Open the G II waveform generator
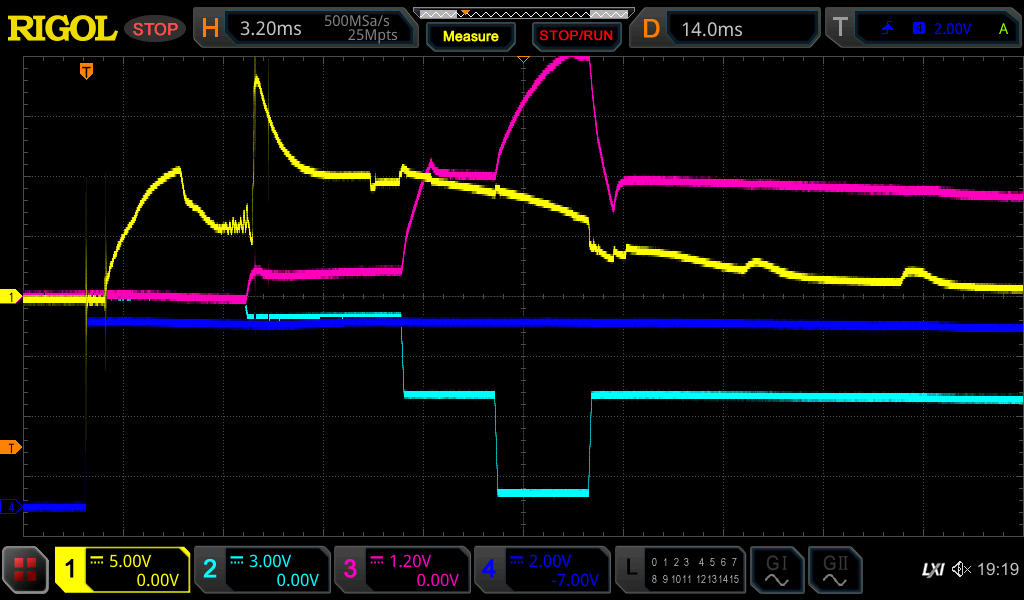 [834, 570]
